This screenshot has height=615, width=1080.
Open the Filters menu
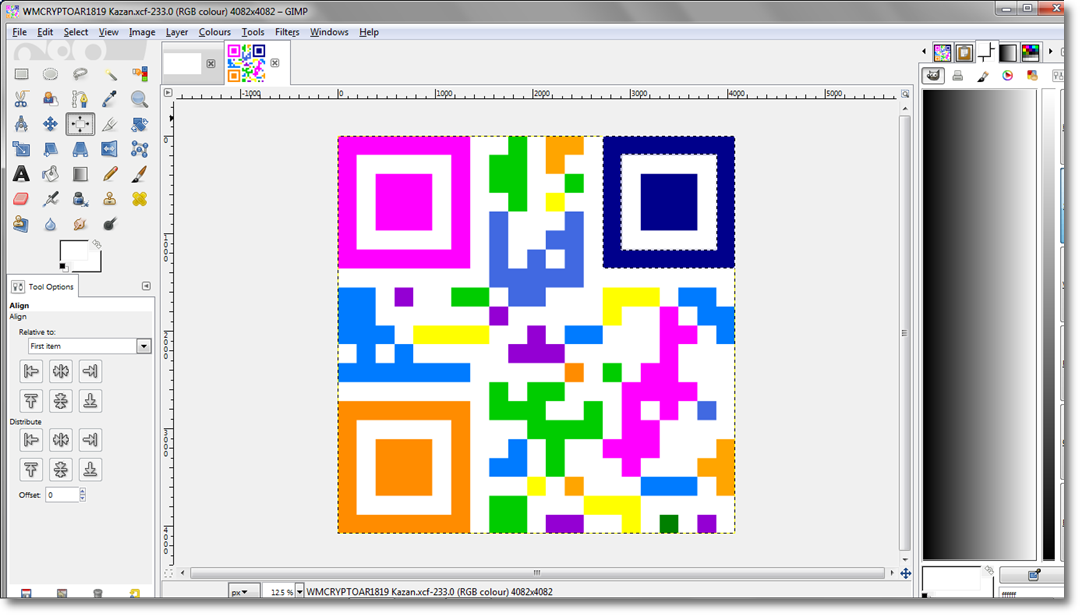[287, 32]
